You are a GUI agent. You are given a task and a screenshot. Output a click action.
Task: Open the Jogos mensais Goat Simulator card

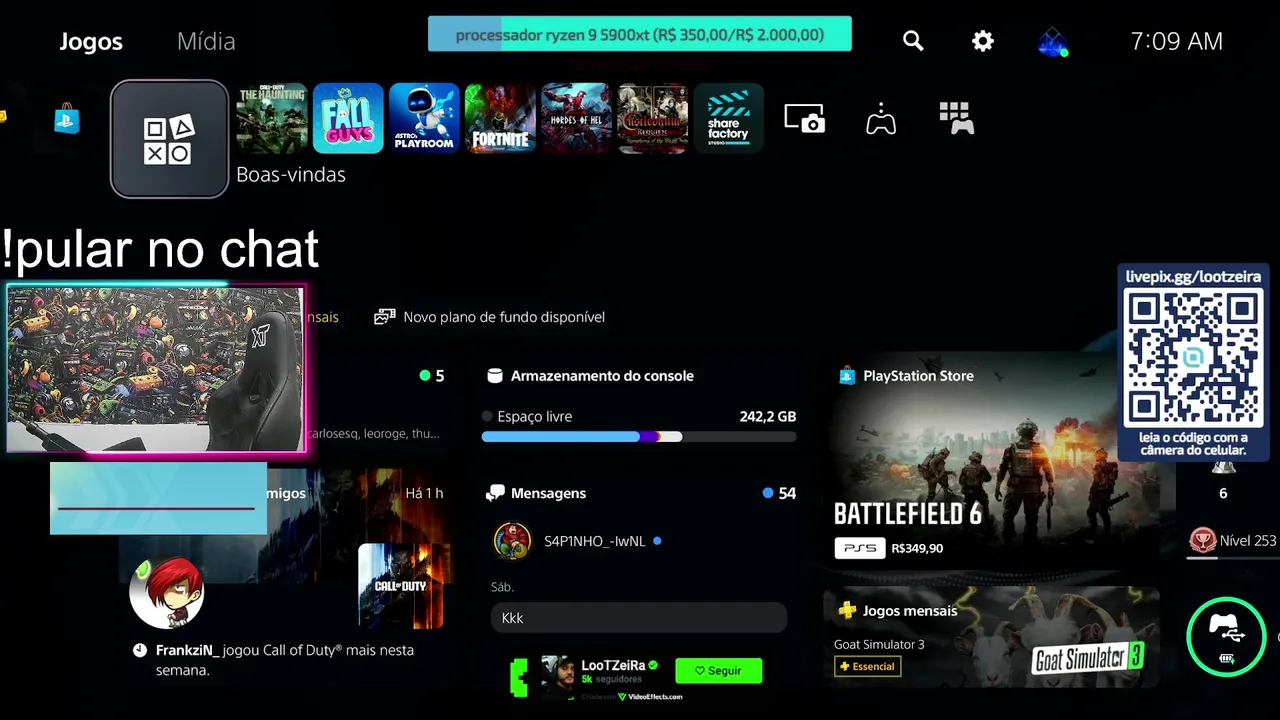(x=991, y=637)
